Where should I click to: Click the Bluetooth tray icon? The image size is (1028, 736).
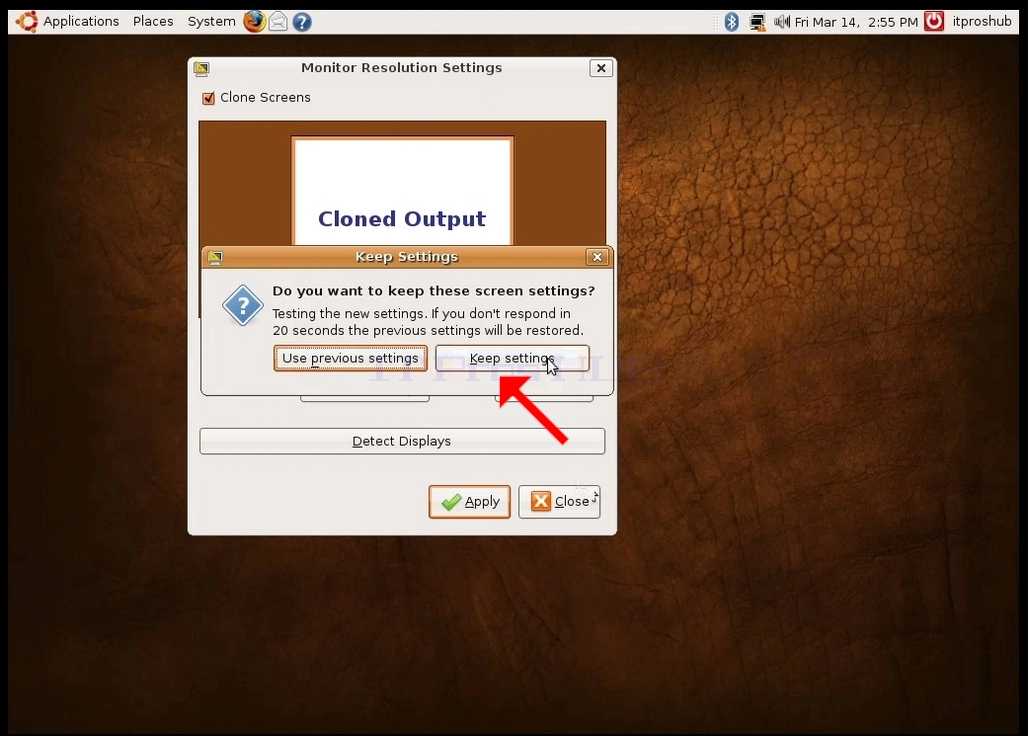click(732, 22)
